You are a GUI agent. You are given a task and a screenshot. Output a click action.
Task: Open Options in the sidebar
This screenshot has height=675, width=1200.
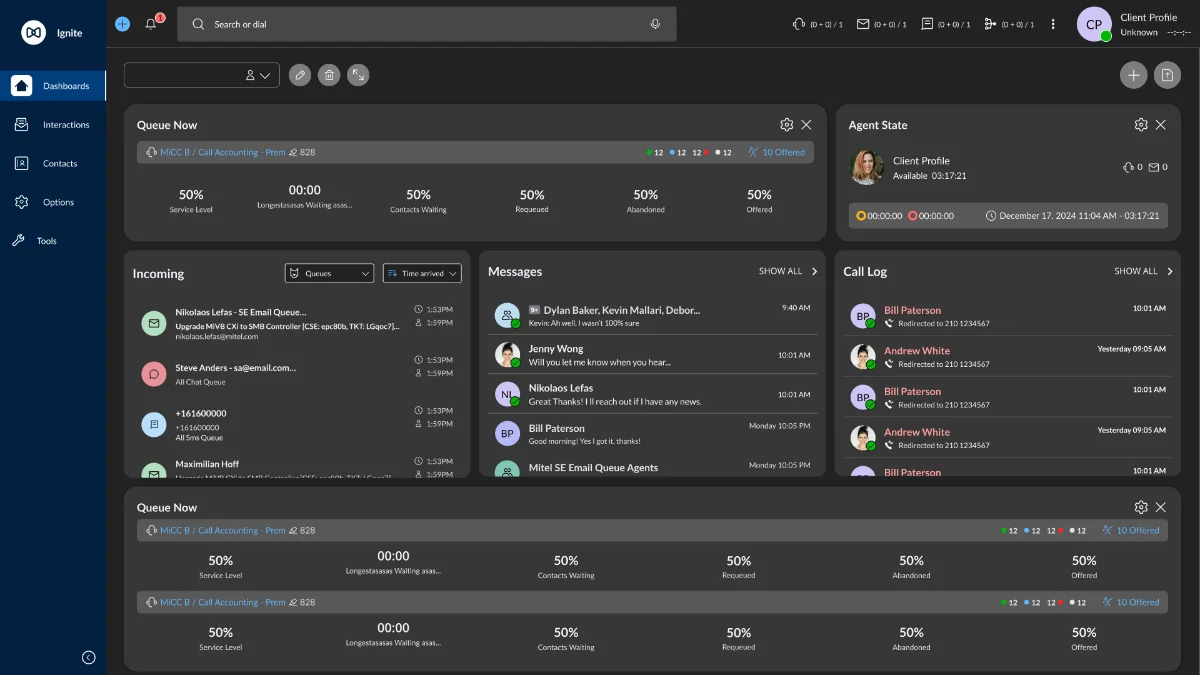53,202
